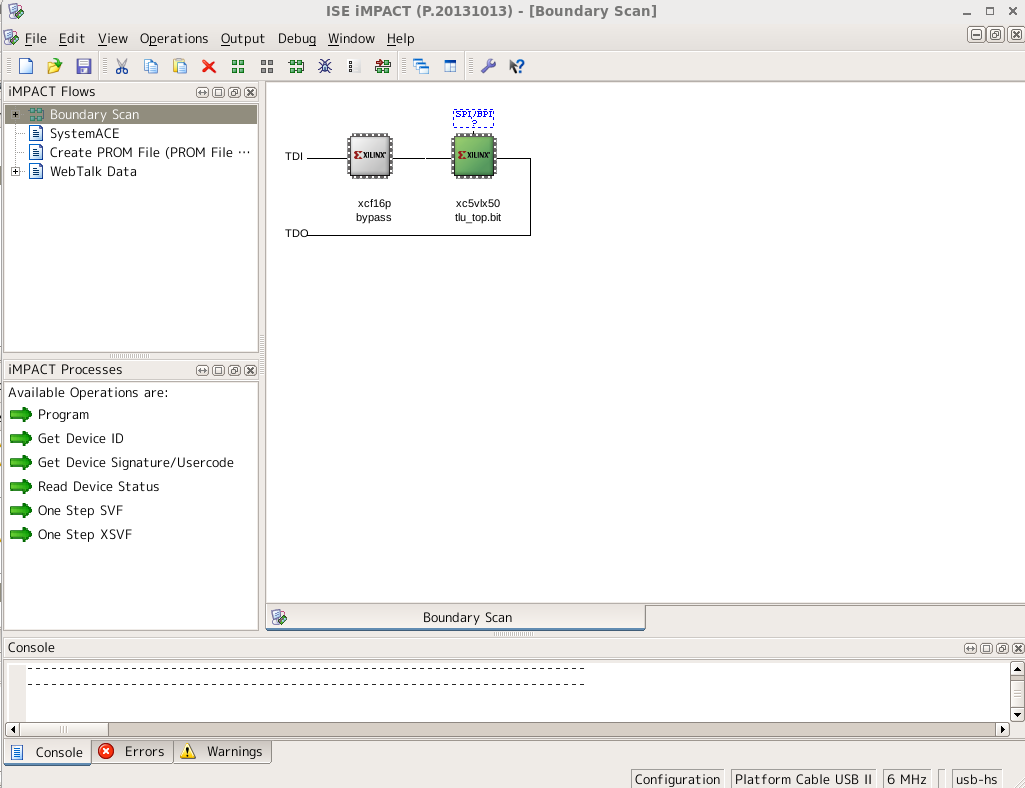Click the red X Delete icon

click(209, 66)
